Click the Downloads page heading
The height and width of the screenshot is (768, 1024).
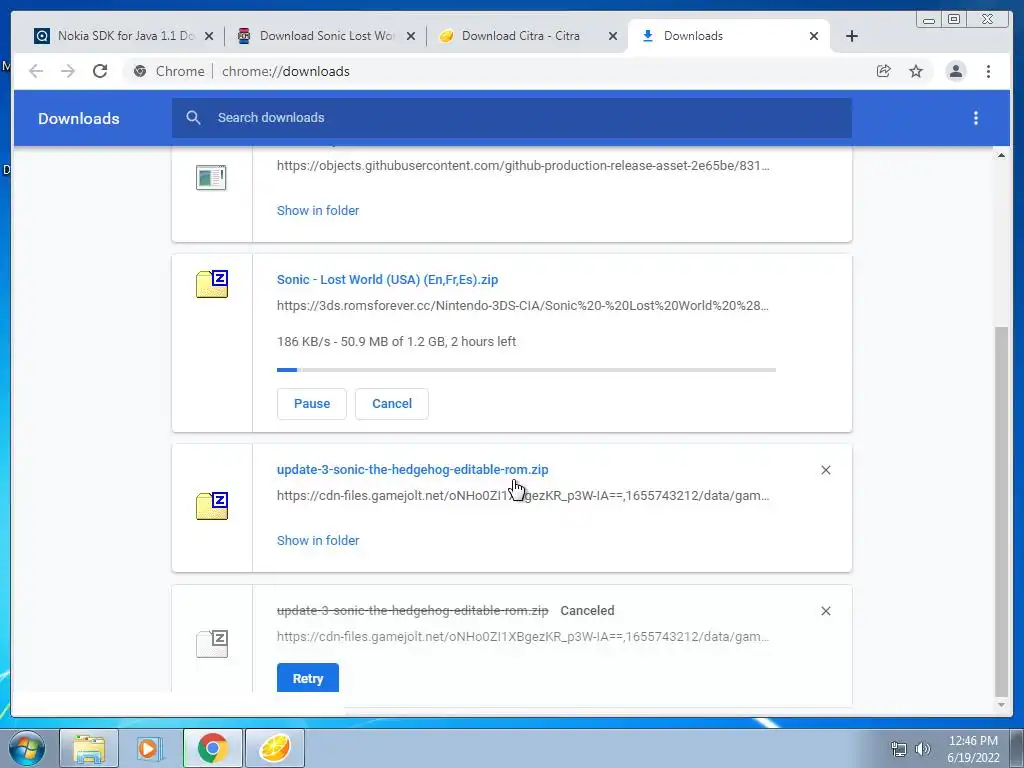click(x=78, y=119)
